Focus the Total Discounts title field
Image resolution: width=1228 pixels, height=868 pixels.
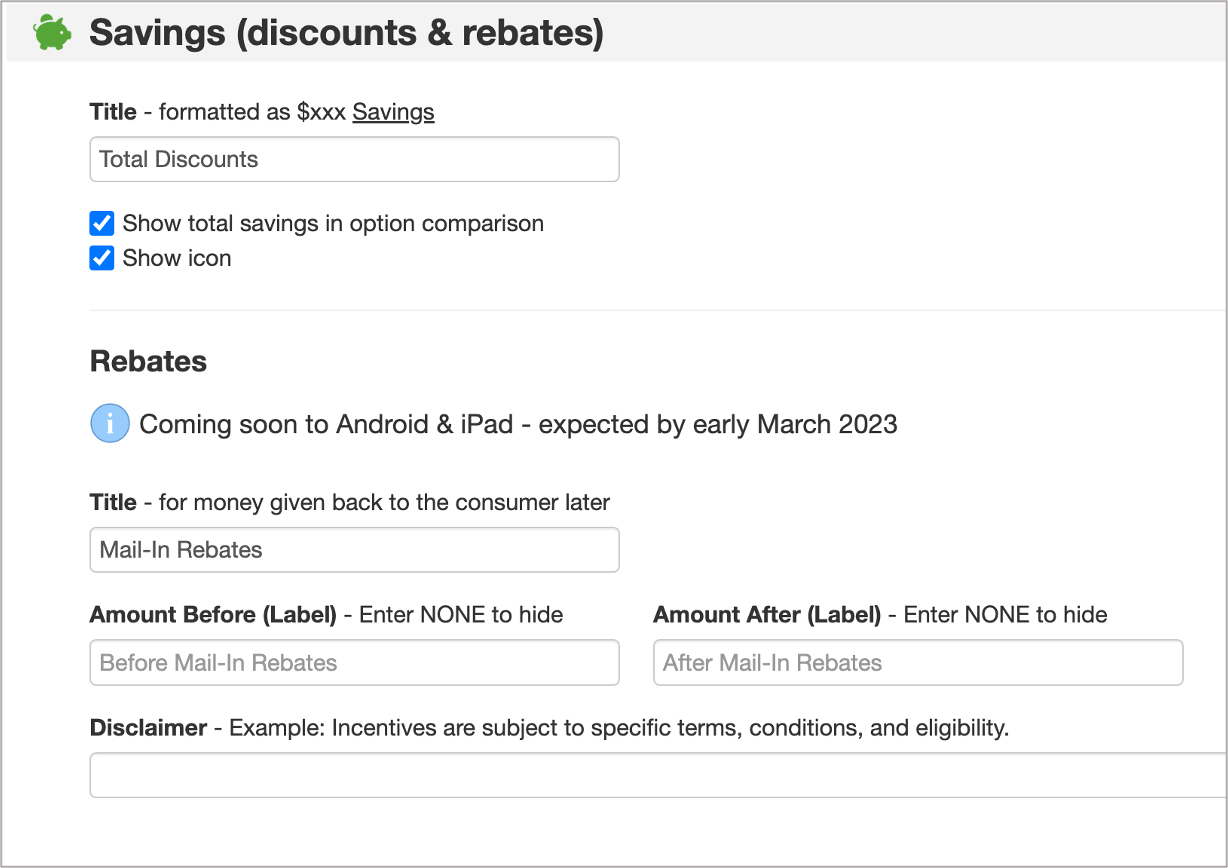[355, 160]
